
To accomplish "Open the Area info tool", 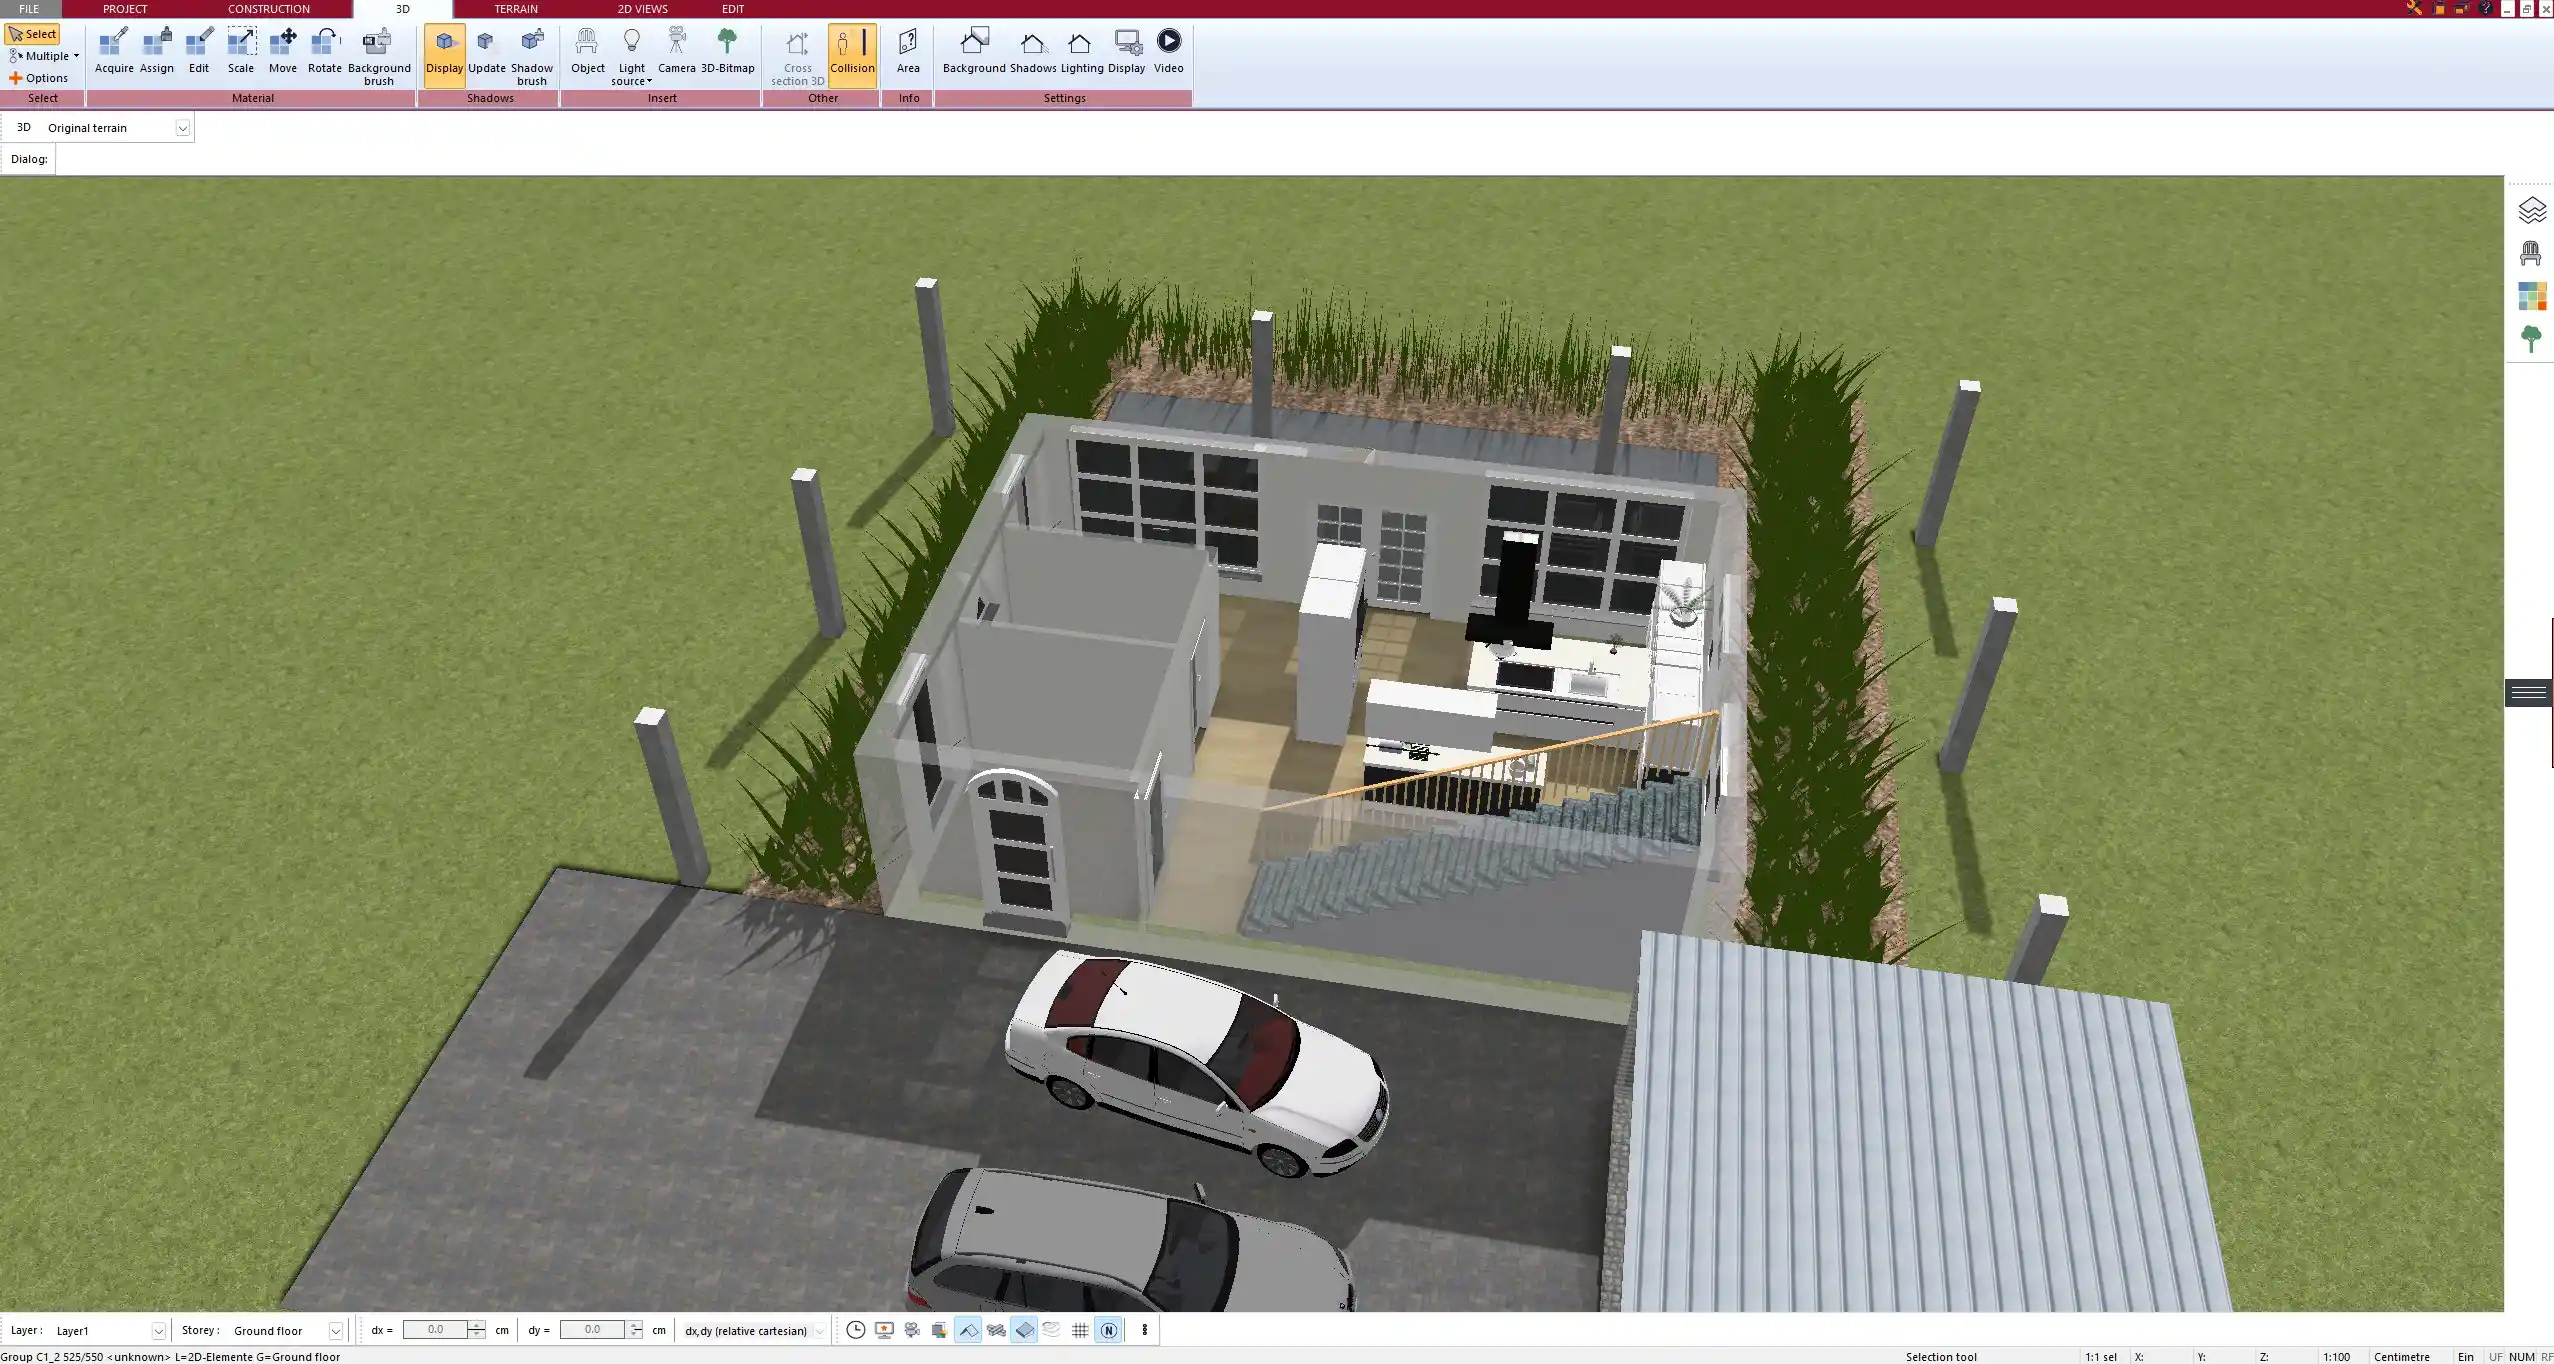I will click(908, 51).
